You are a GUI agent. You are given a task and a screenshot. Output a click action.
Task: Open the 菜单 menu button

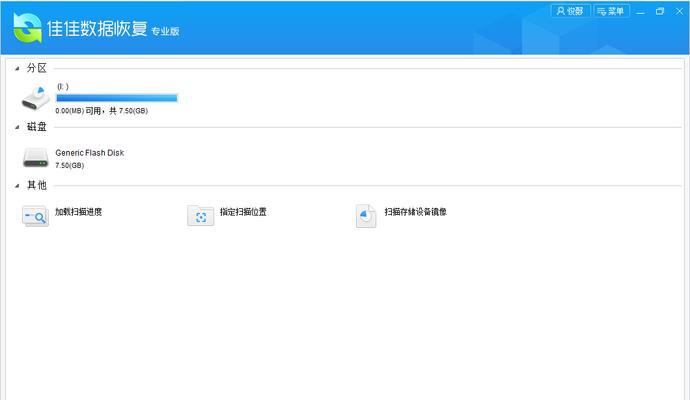pyautogui.click(x=611, y=11)
